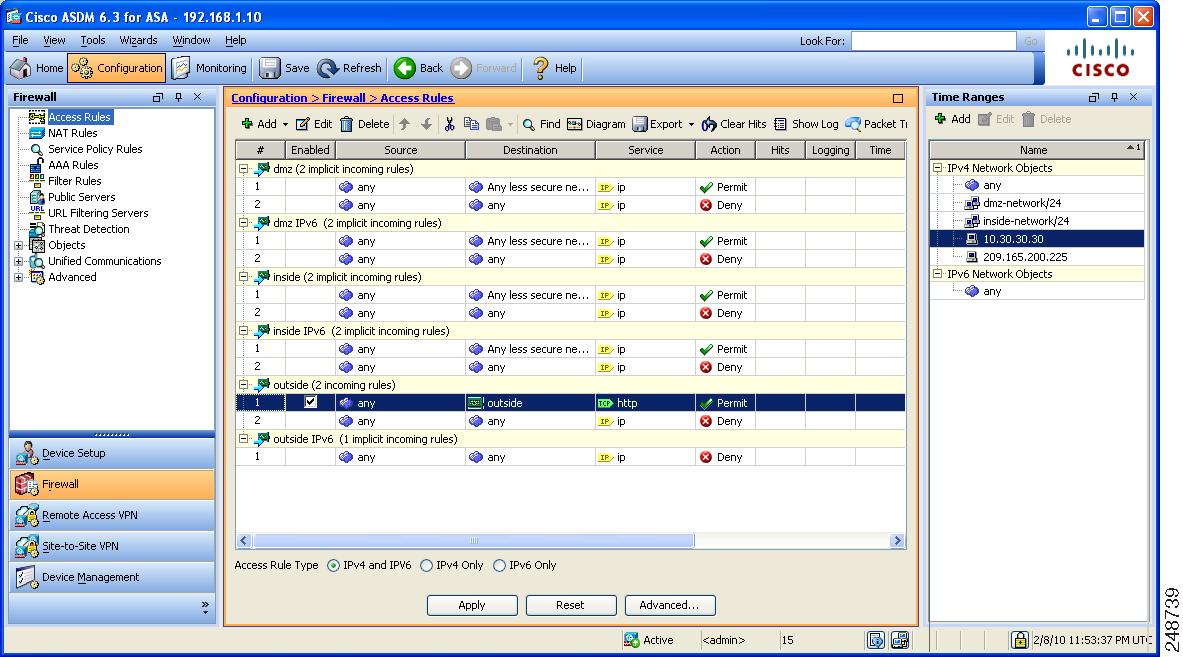Viewport: 1183px width, 657px height.
Task: Clear Hits counters for rules
Action: coord(734,124)
